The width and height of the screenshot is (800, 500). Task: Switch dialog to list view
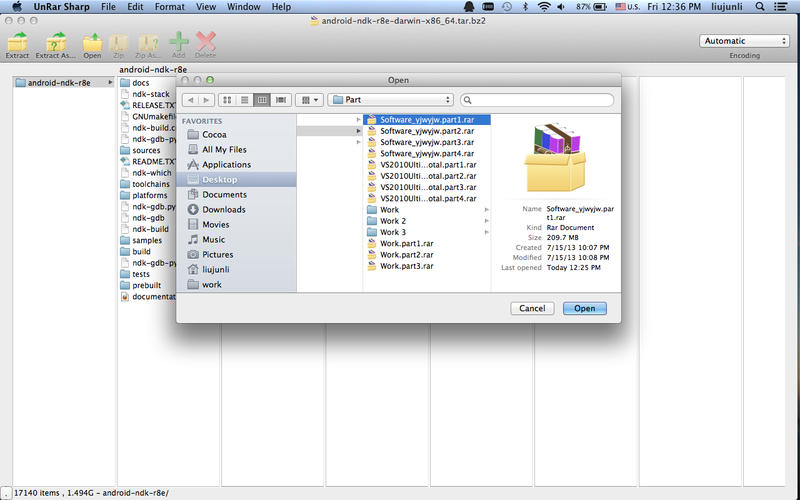[244, 100]
